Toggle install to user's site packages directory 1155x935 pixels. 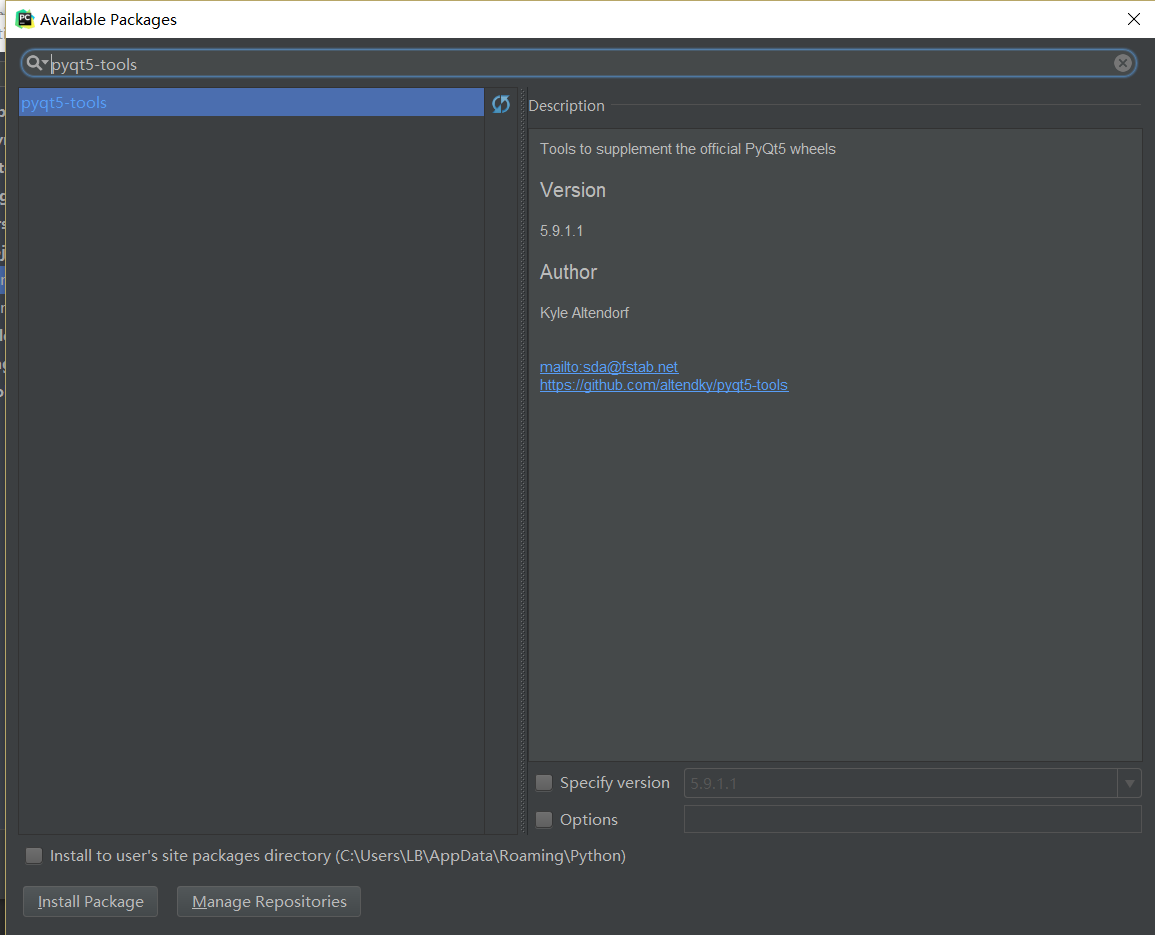tap(34, 855)
